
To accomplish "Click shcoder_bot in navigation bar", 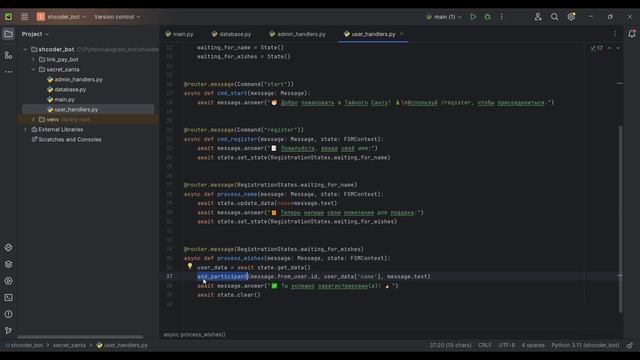I will pyautogui.click(x=24, y=345).
